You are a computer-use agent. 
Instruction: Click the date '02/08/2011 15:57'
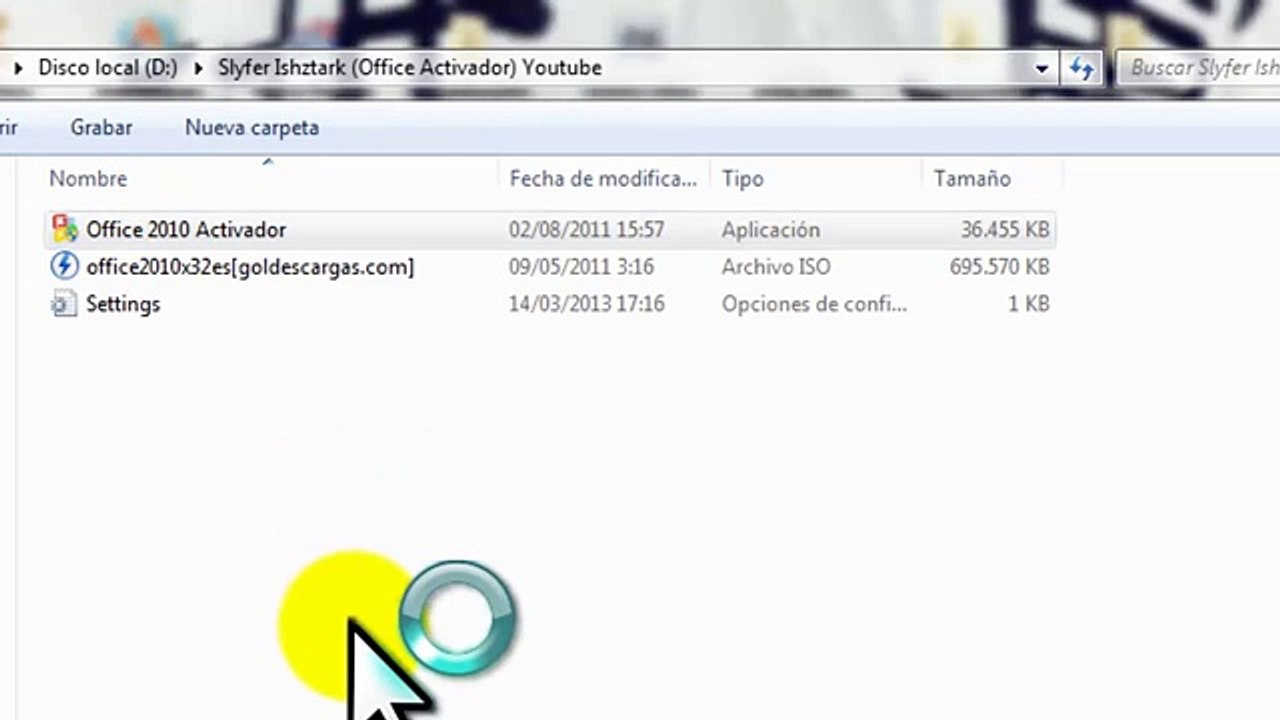[x=587, y=229]
